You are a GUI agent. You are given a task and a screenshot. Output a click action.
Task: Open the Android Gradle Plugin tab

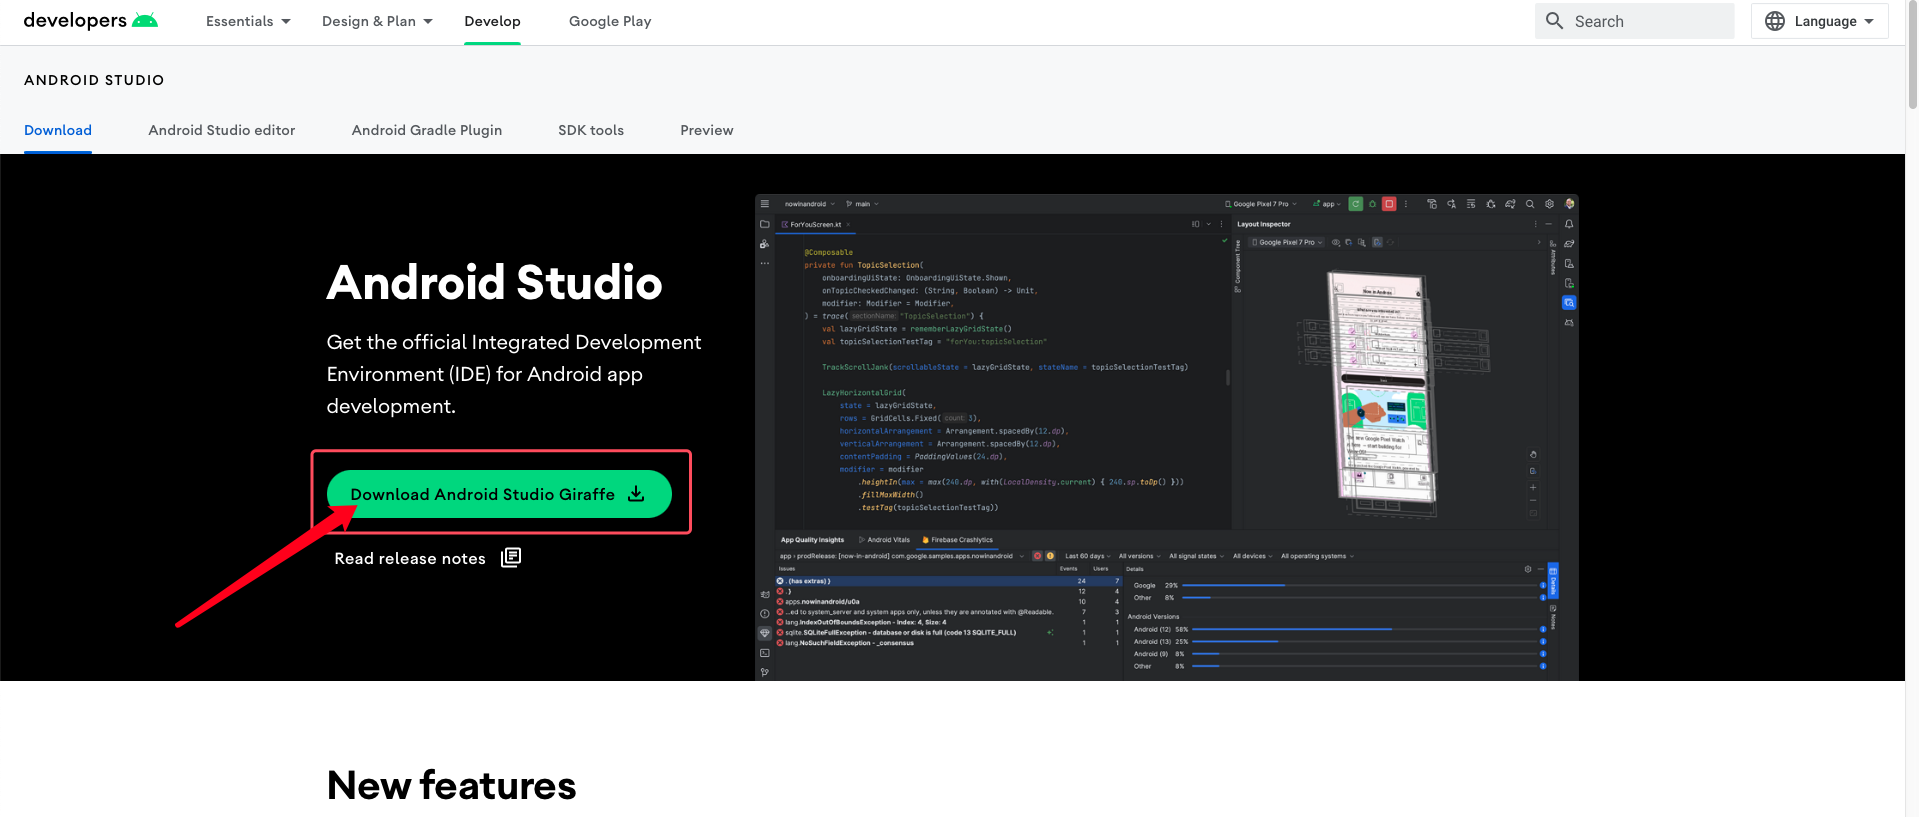(x=427, y=130)
